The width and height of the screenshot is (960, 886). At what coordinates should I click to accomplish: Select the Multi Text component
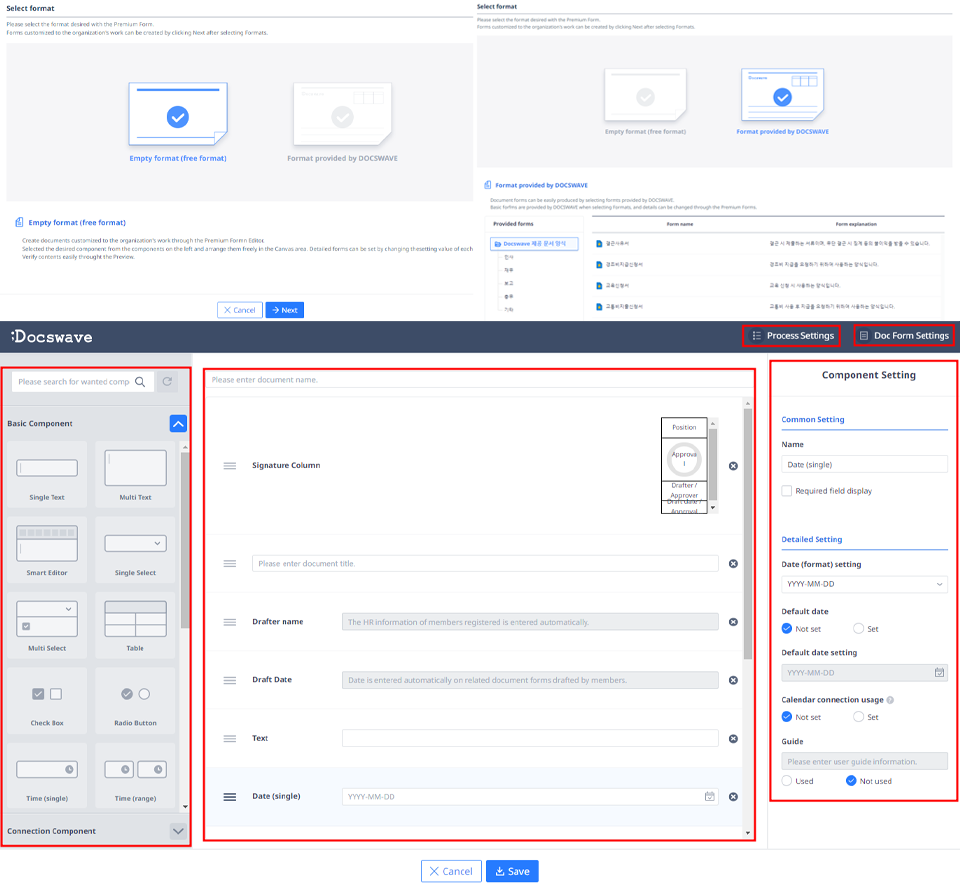click(x=135, y=475)
